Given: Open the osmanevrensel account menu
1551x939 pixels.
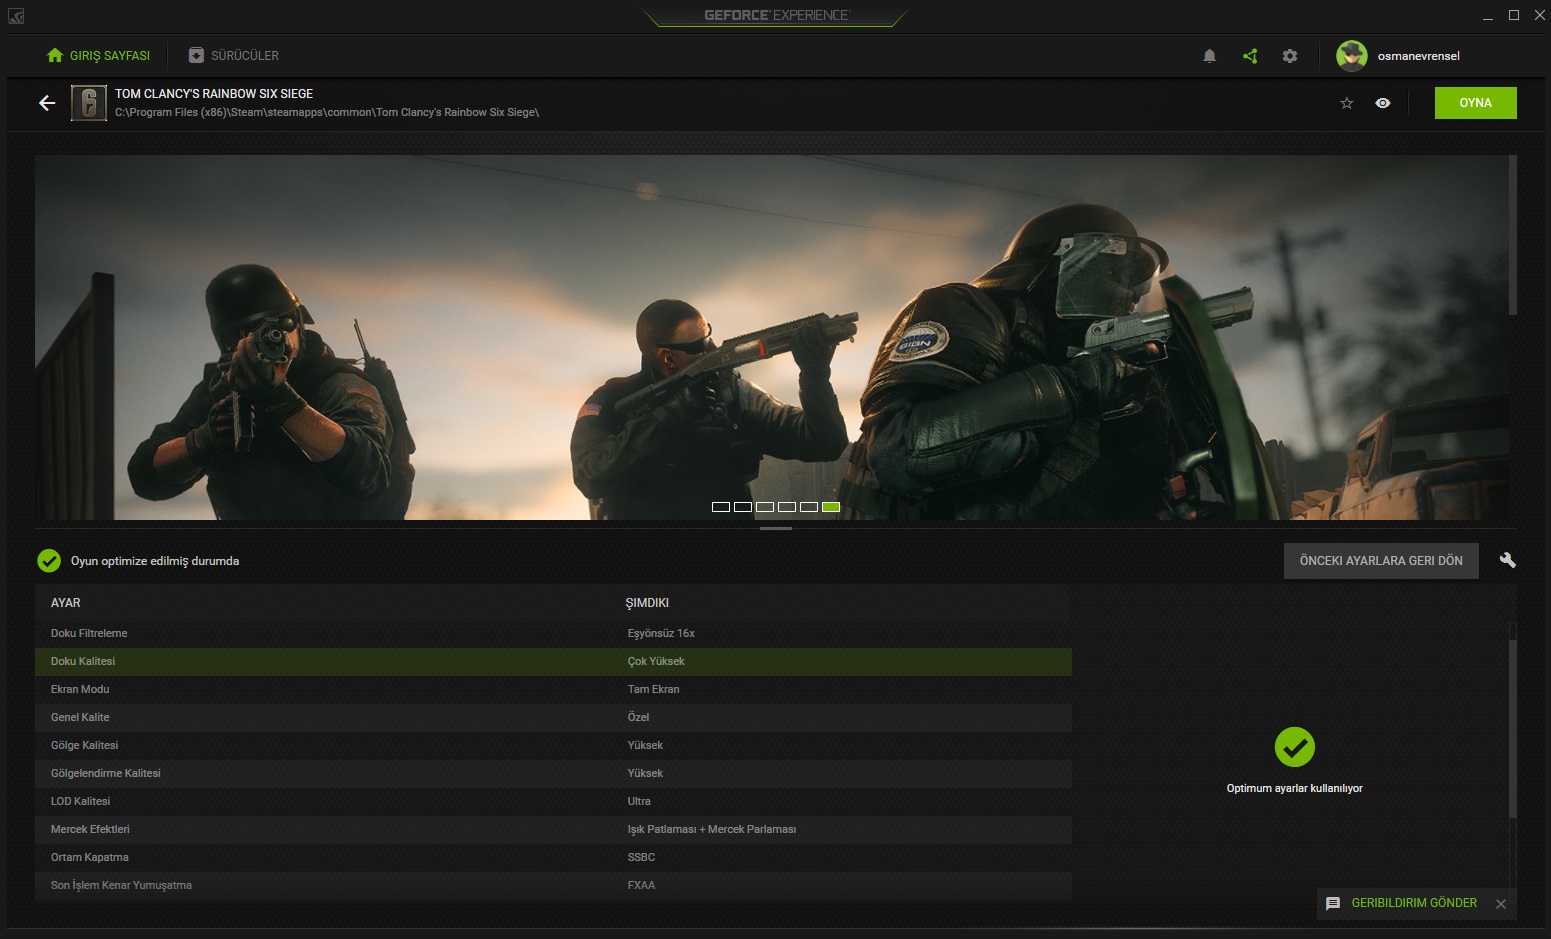Looking at the screenshot, I should coord(1418,56).
